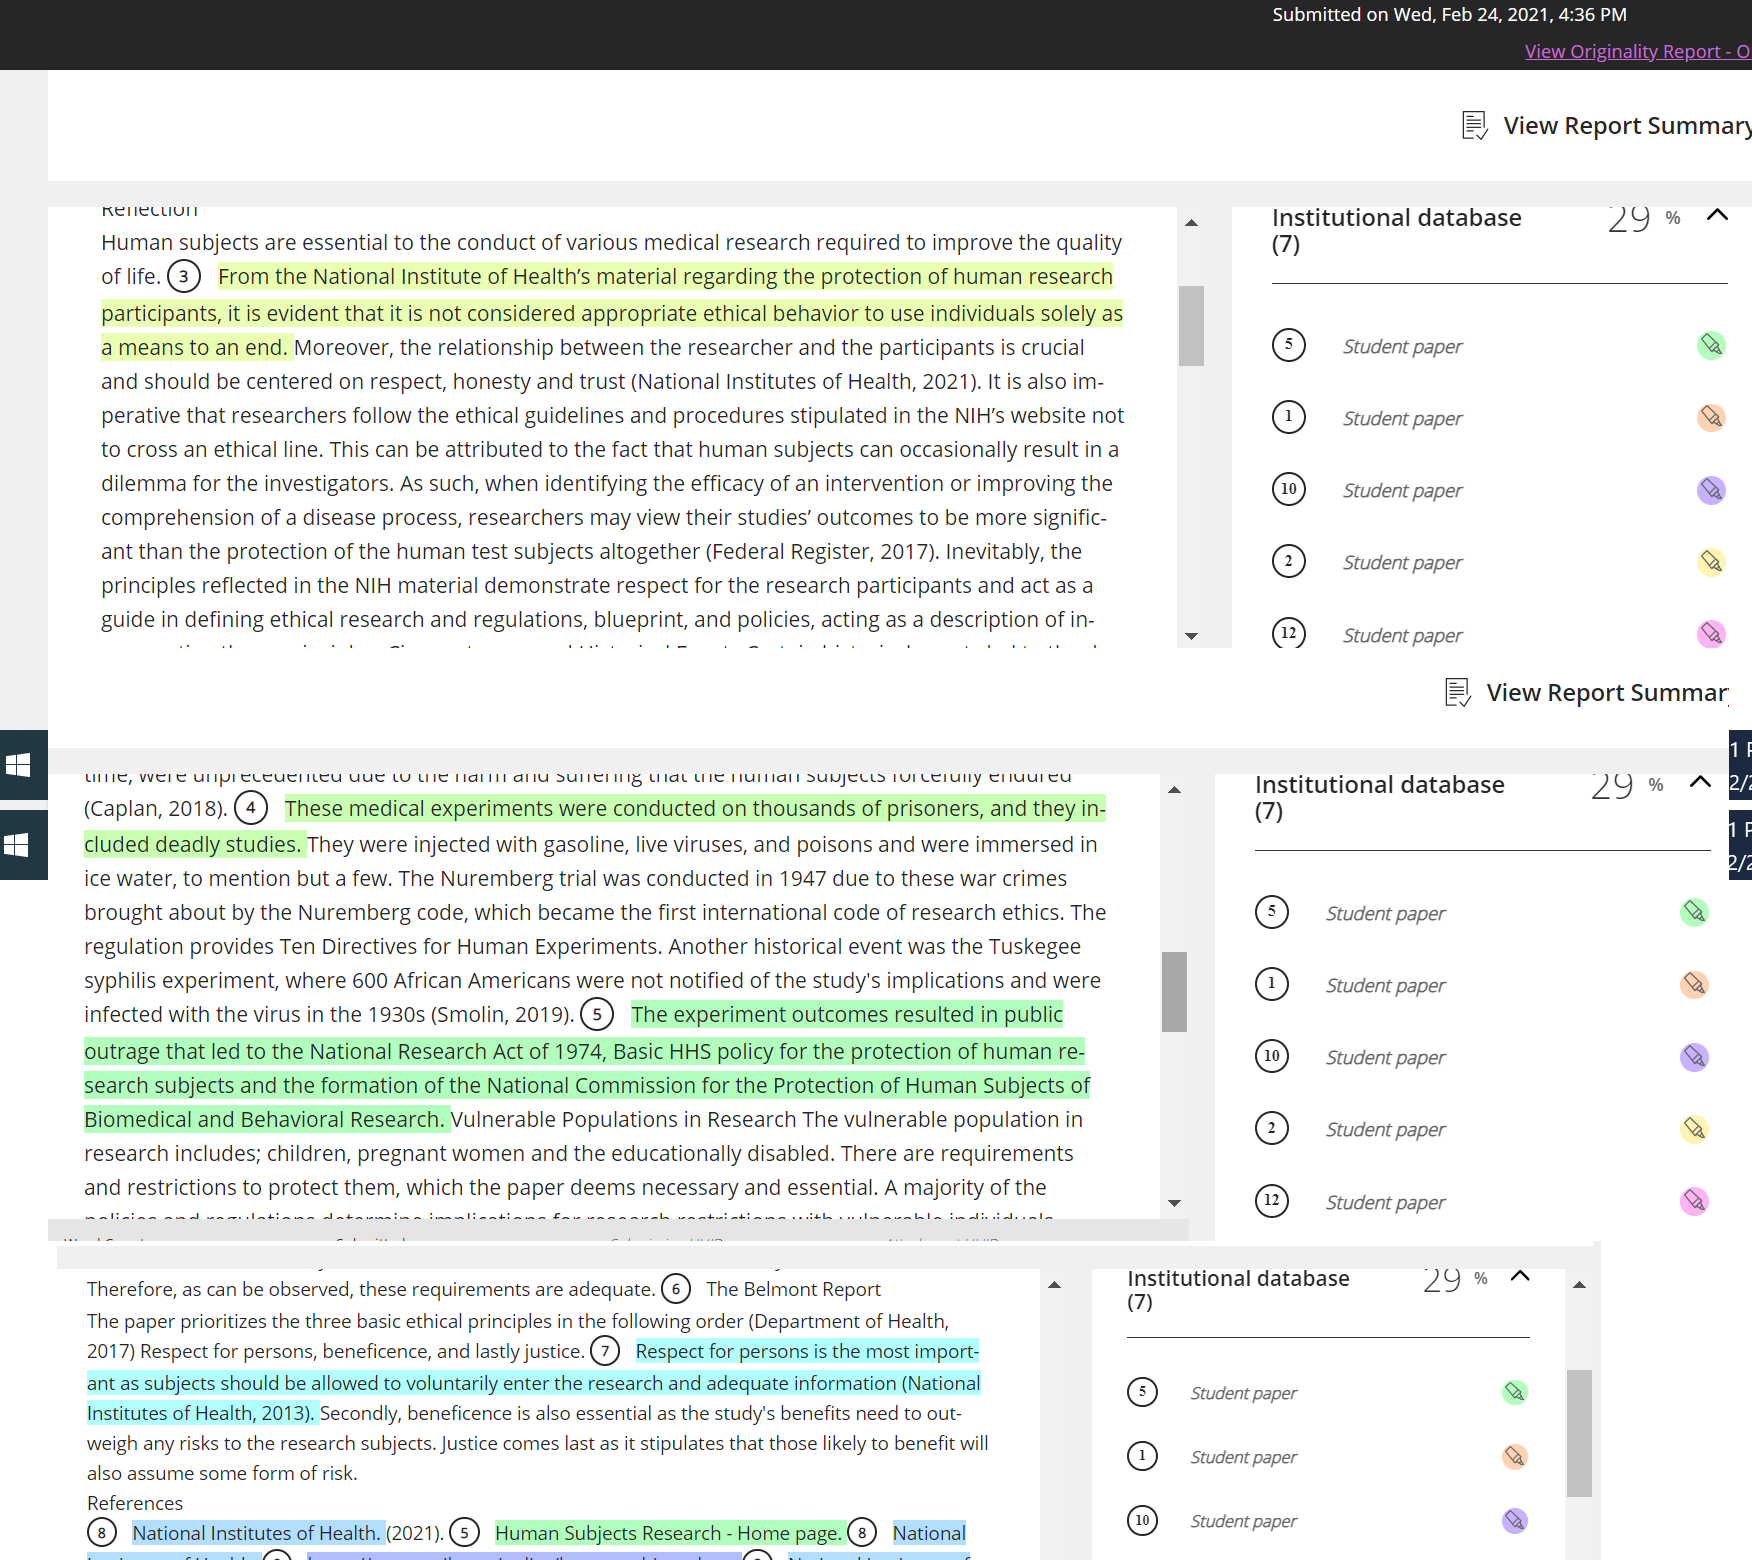This screenshot has height=1560, width=1752.
Task: Click pink highlight icon, source 12, middle report
Action: (1694, 1201)
